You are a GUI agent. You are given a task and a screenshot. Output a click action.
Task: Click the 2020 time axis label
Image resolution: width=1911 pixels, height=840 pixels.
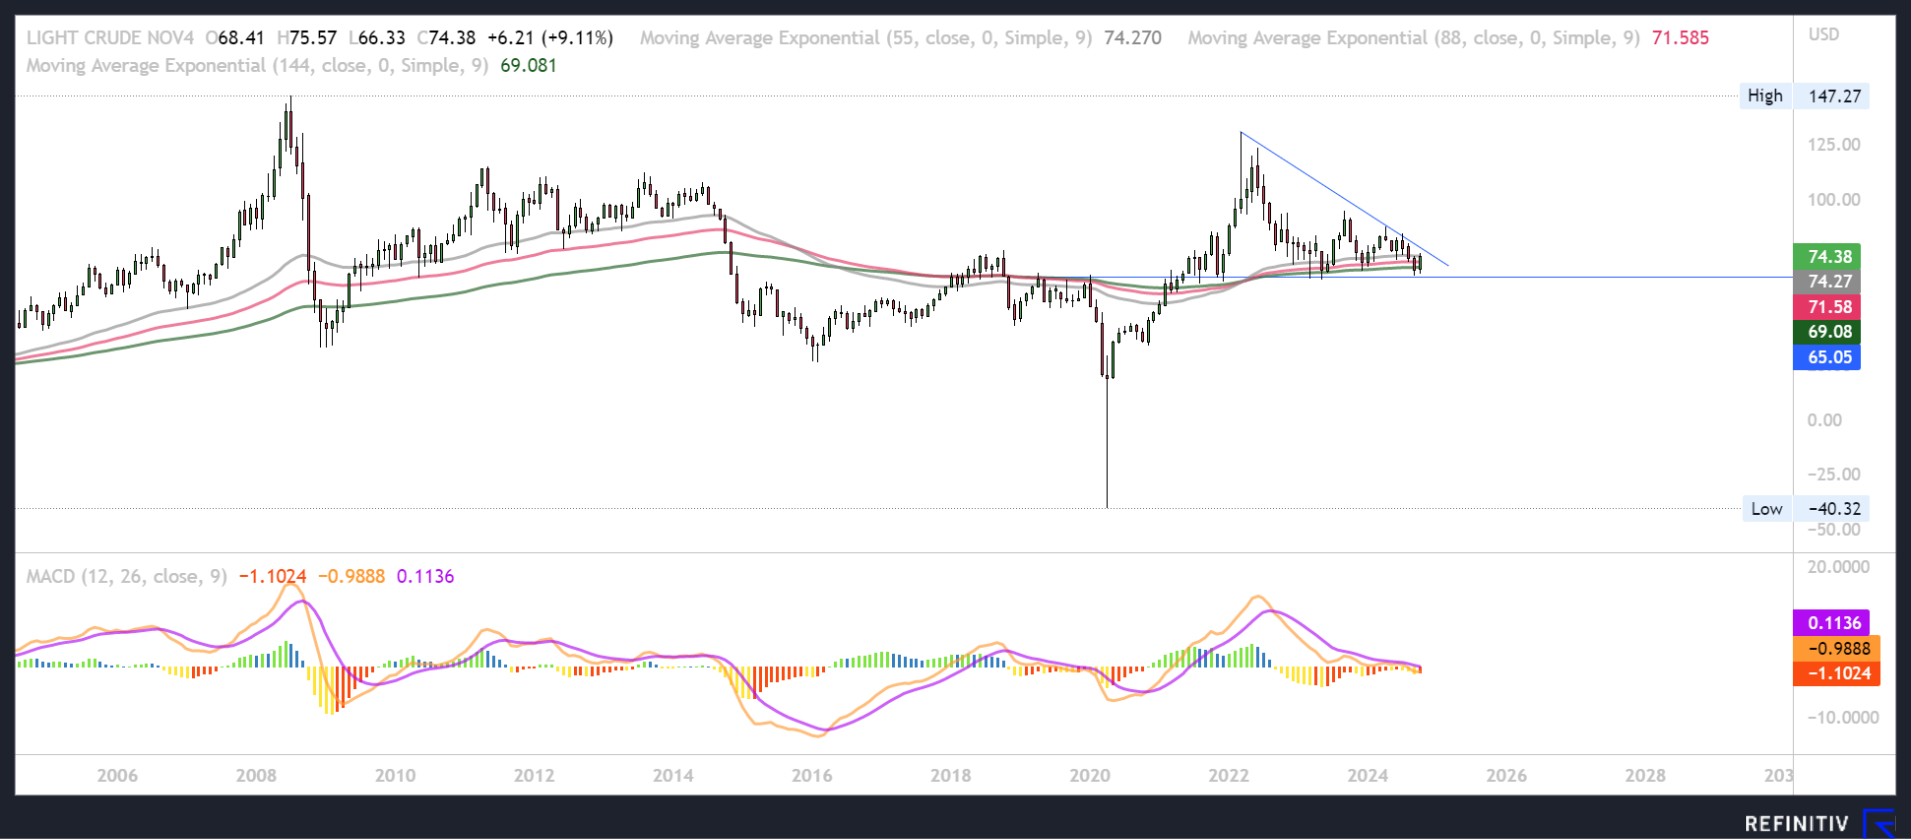tap(1090, 775)
